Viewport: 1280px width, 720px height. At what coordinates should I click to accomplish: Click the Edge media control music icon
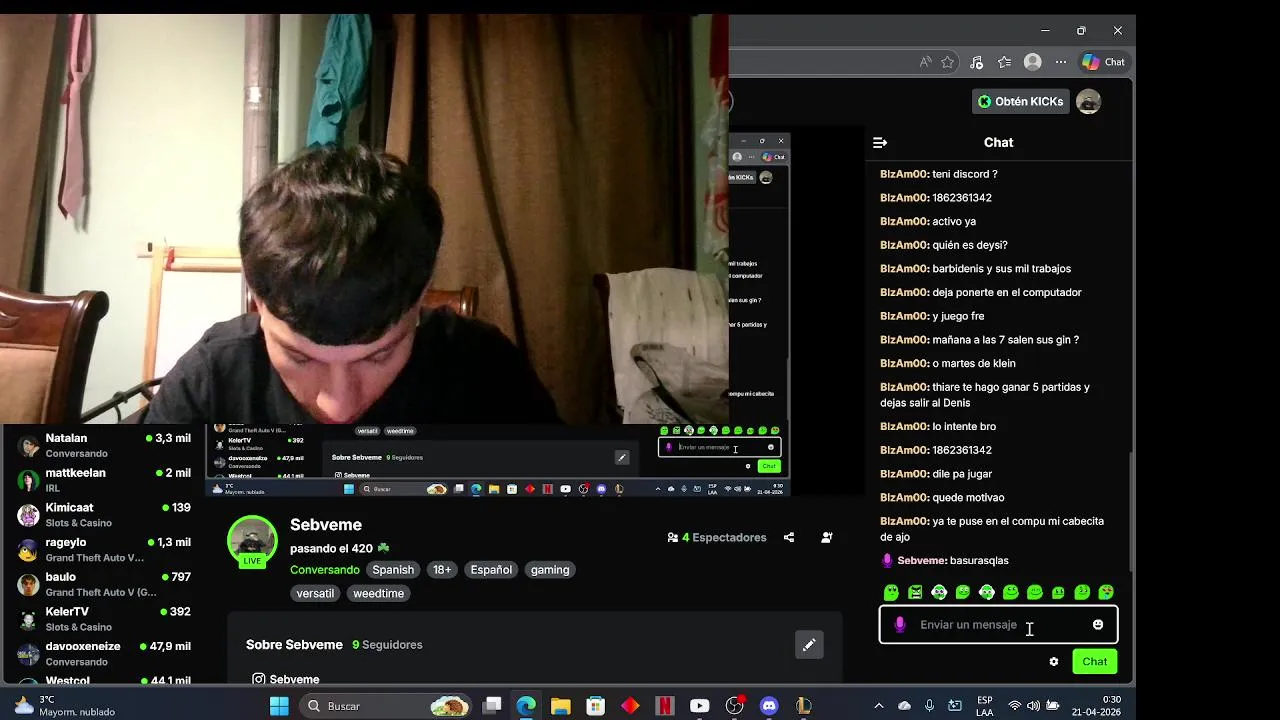click(x=977, y=62)
